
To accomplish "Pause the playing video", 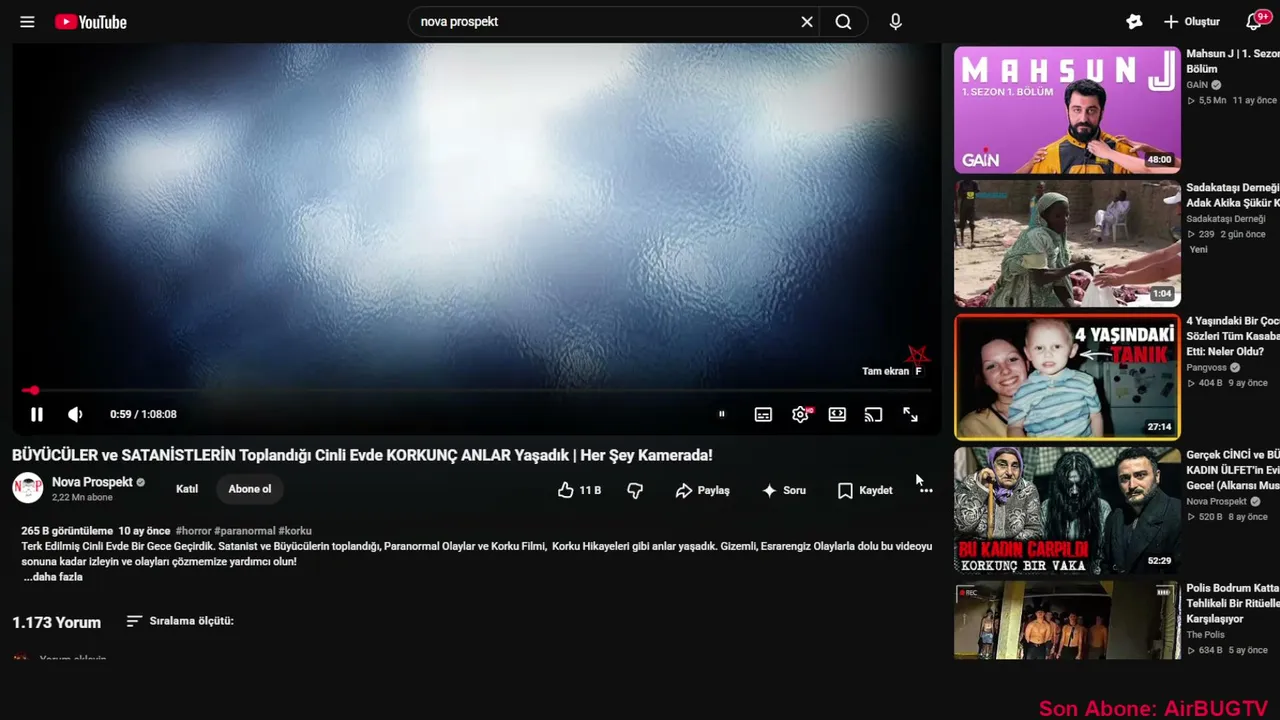I will click(x=37, y=414).
